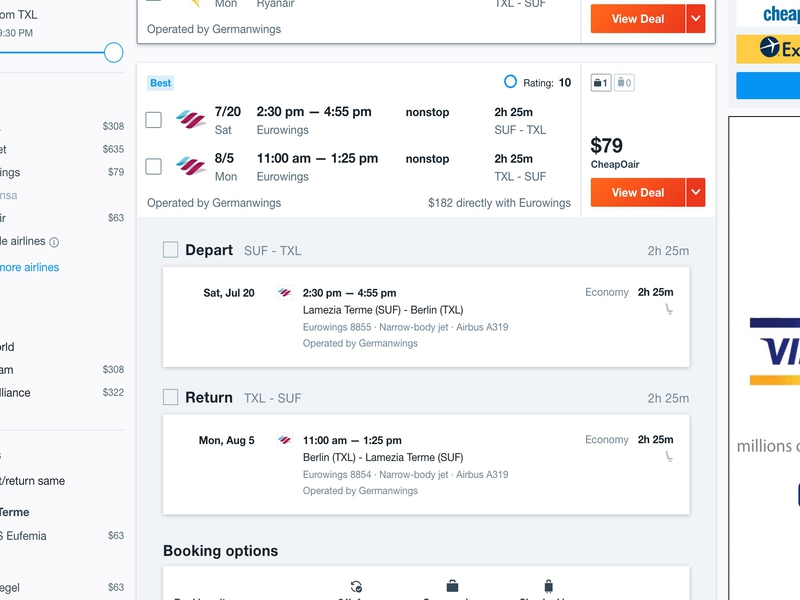
Task: Open dropdown arrow beside the $79 View Deal button
Action: point(696,192)
